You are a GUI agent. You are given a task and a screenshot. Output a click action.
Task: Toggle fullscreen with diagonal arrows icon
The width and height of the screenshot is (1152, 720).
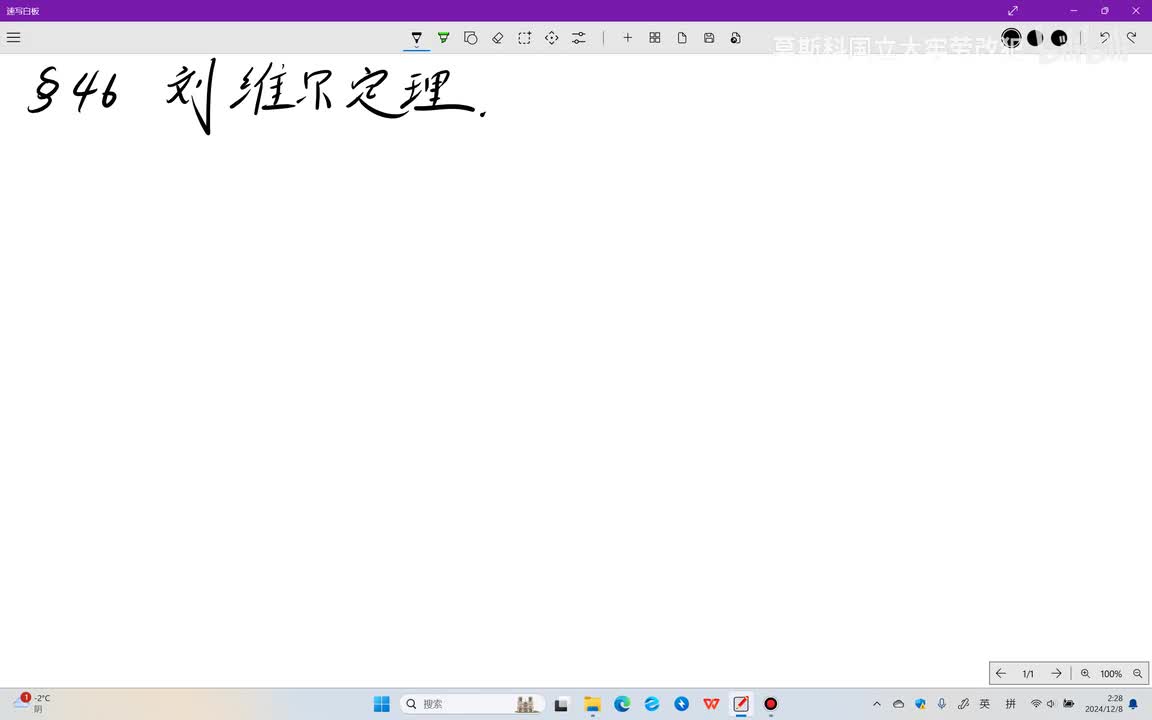[x=1012, y=10]
